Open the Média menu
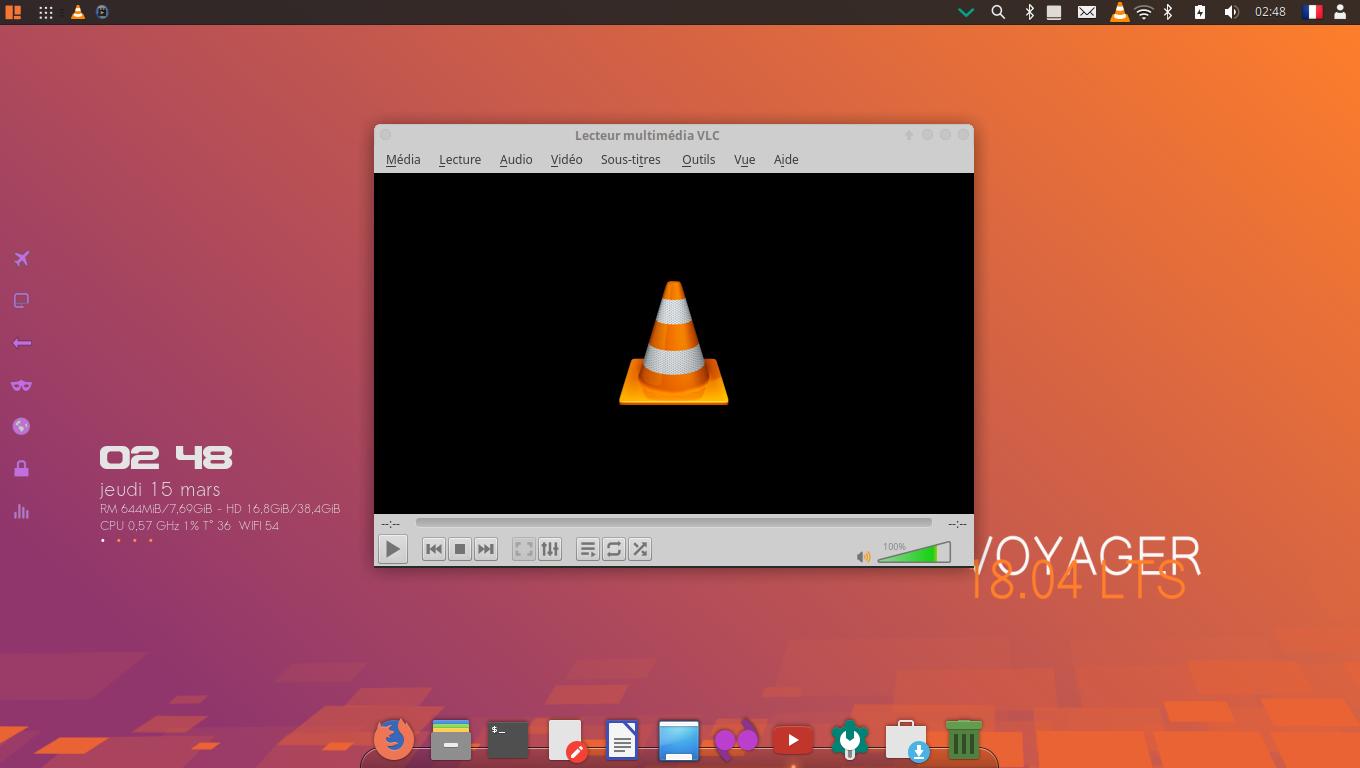Image resolution: width=1360 pixels, height=768 pixels. 403,159
